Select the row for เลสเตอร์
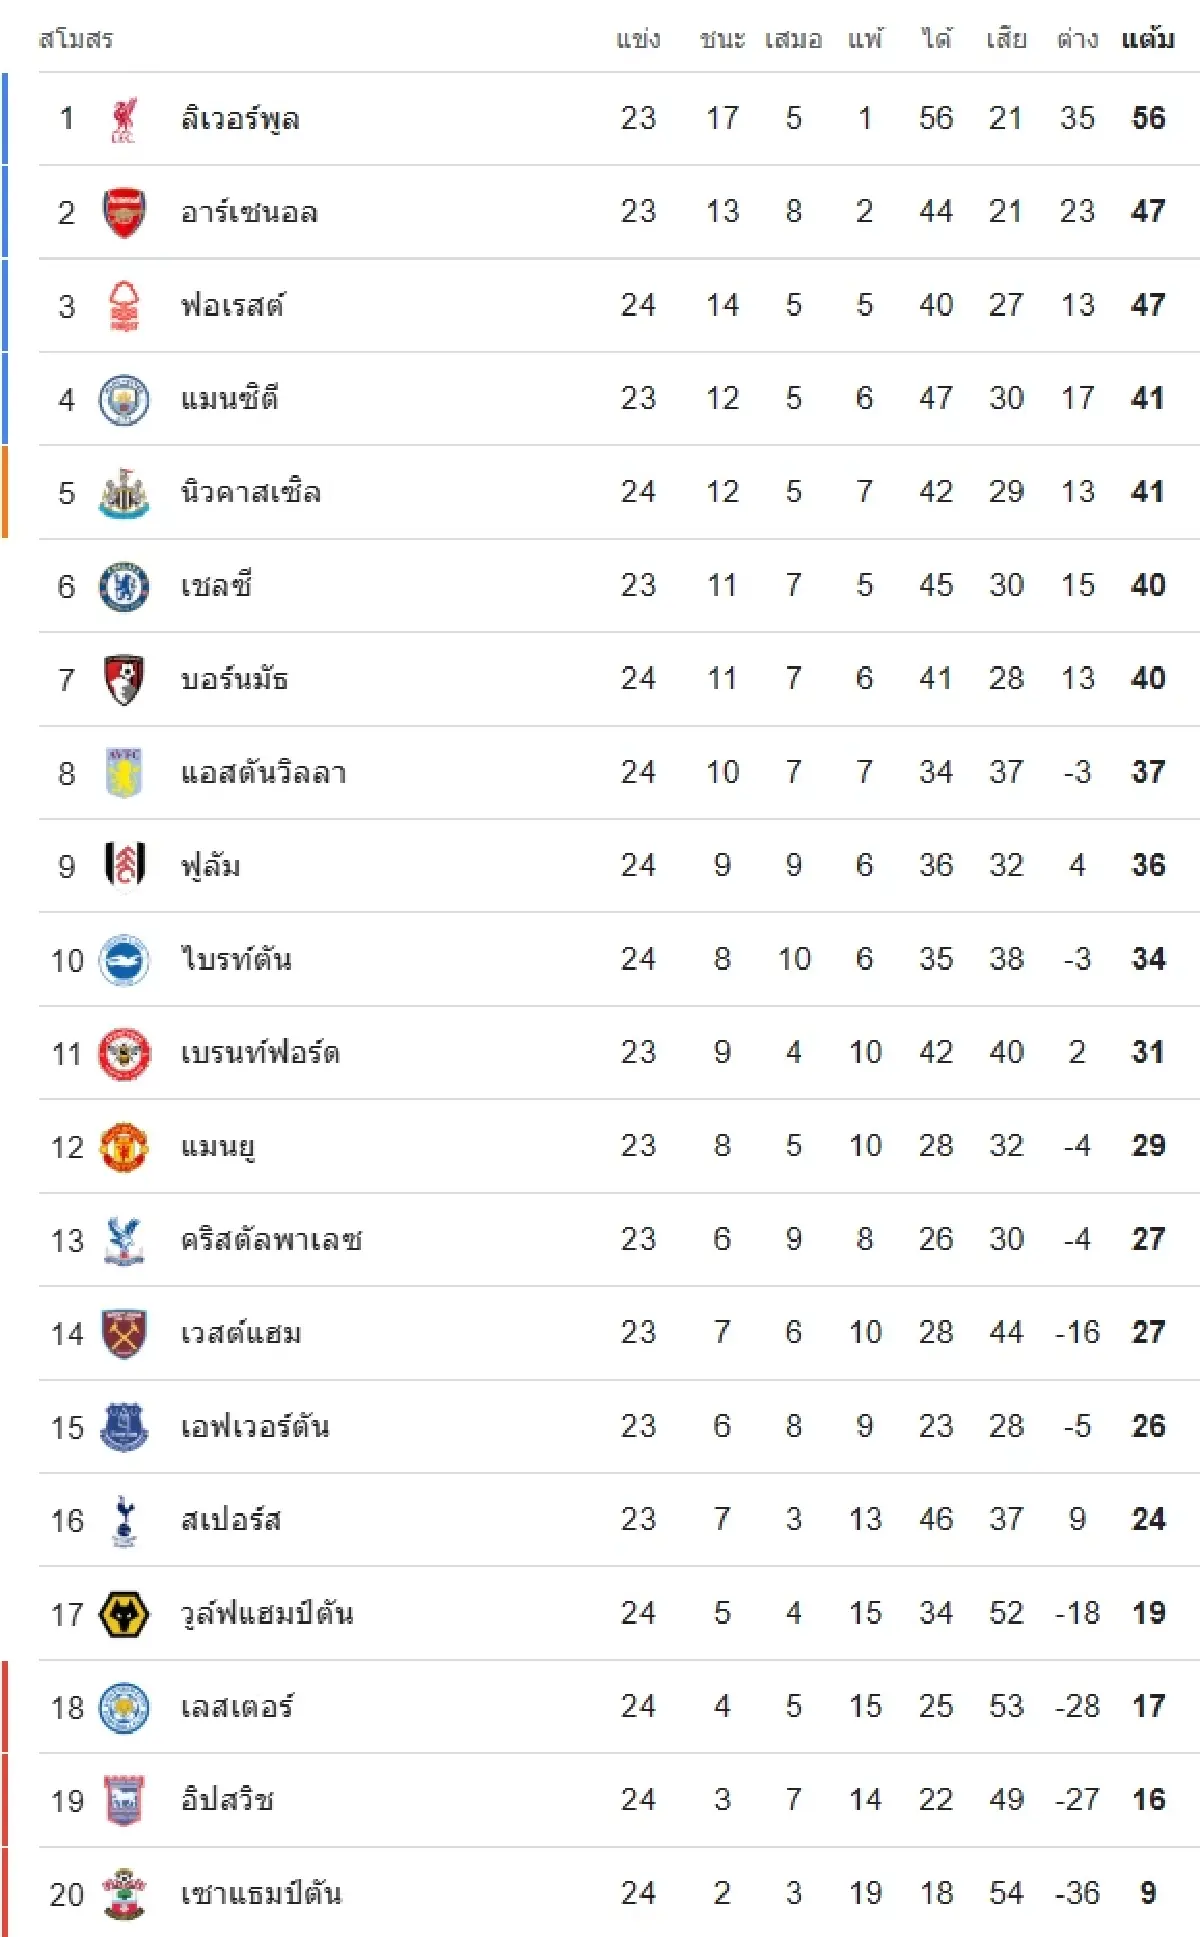 (619, 1707)
